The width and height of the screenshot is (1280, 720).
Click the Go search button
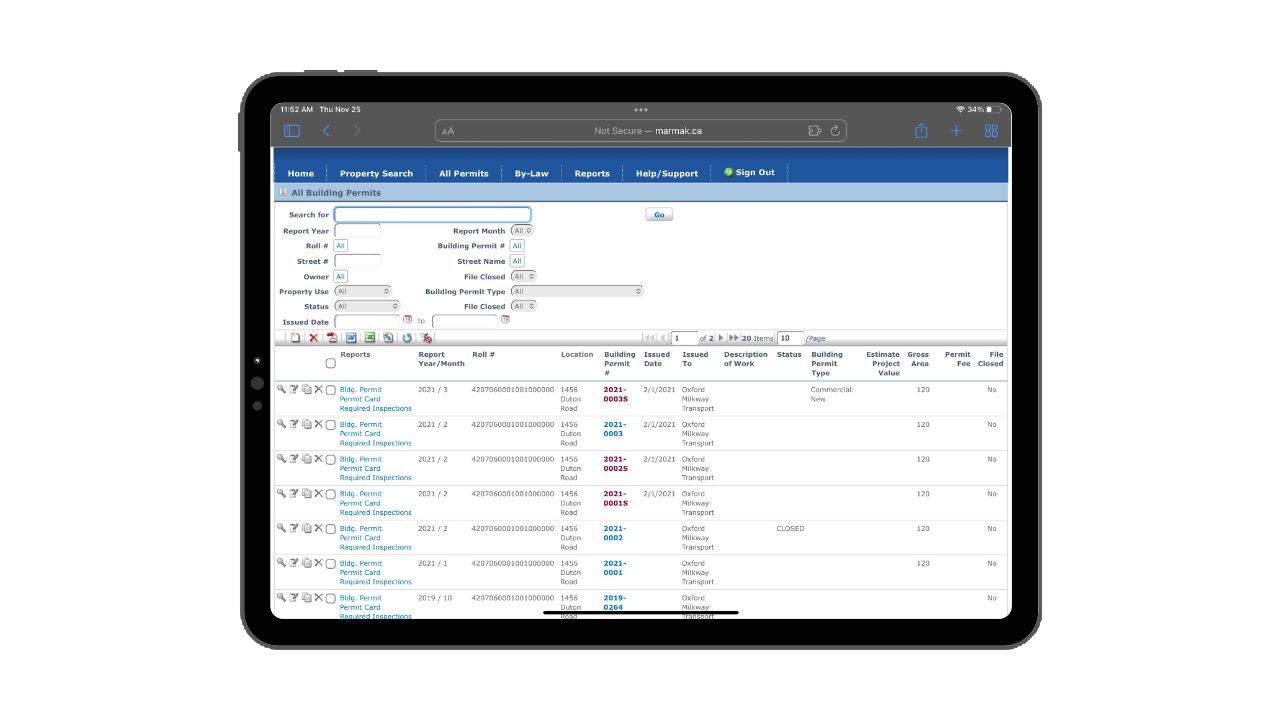[659, 214]
